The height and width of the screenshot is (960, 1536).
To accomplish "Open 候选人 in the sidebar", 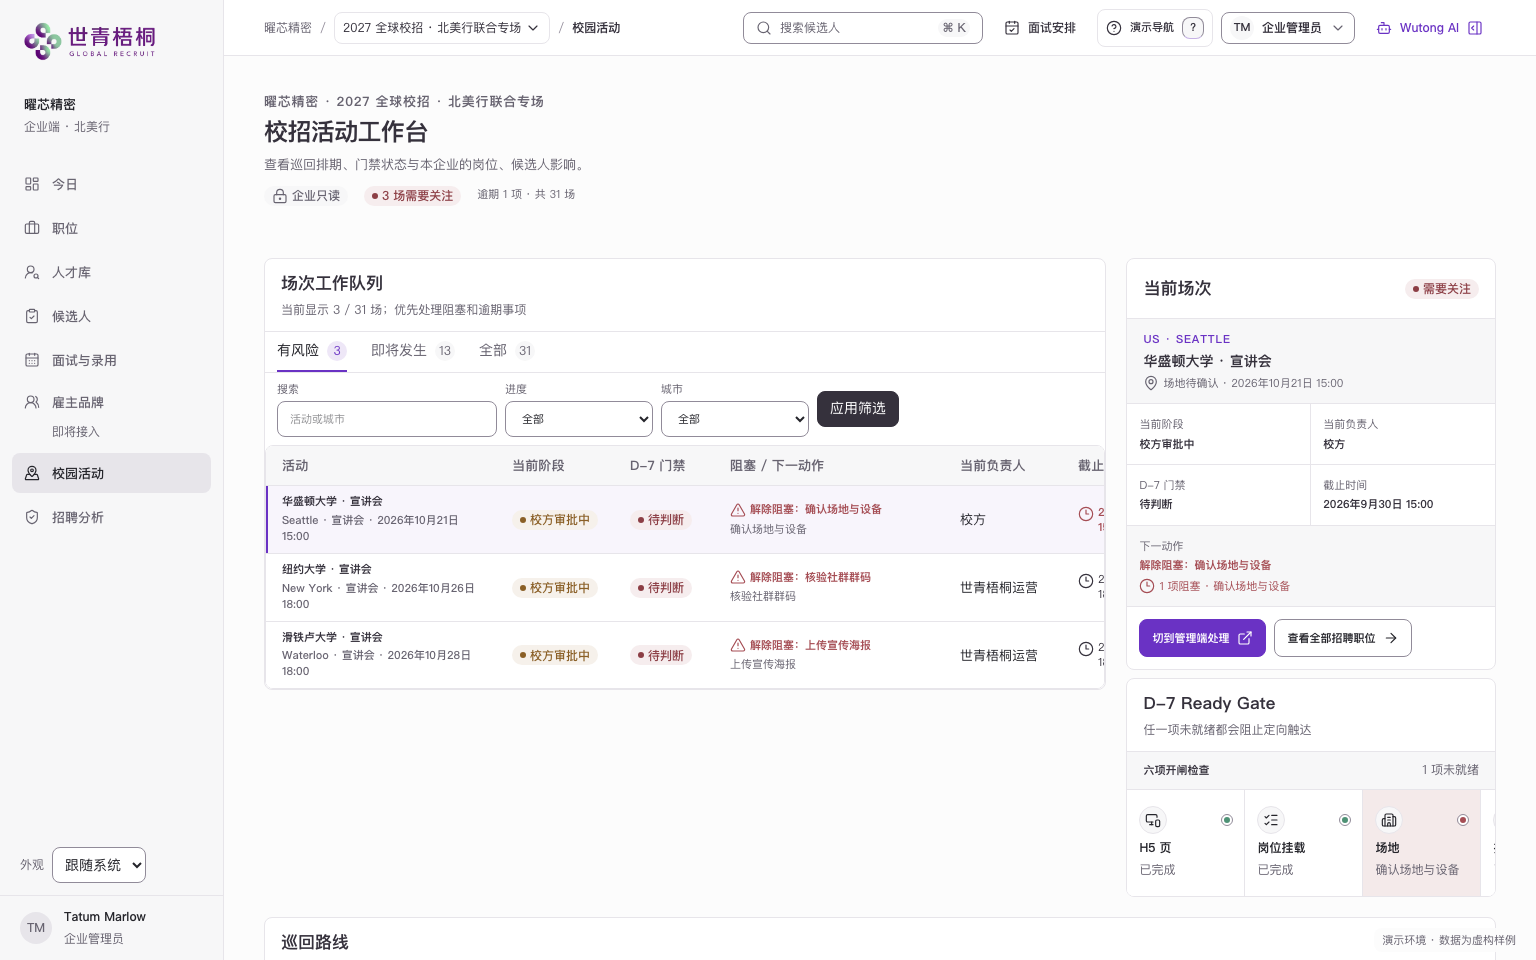I will 111,316.
